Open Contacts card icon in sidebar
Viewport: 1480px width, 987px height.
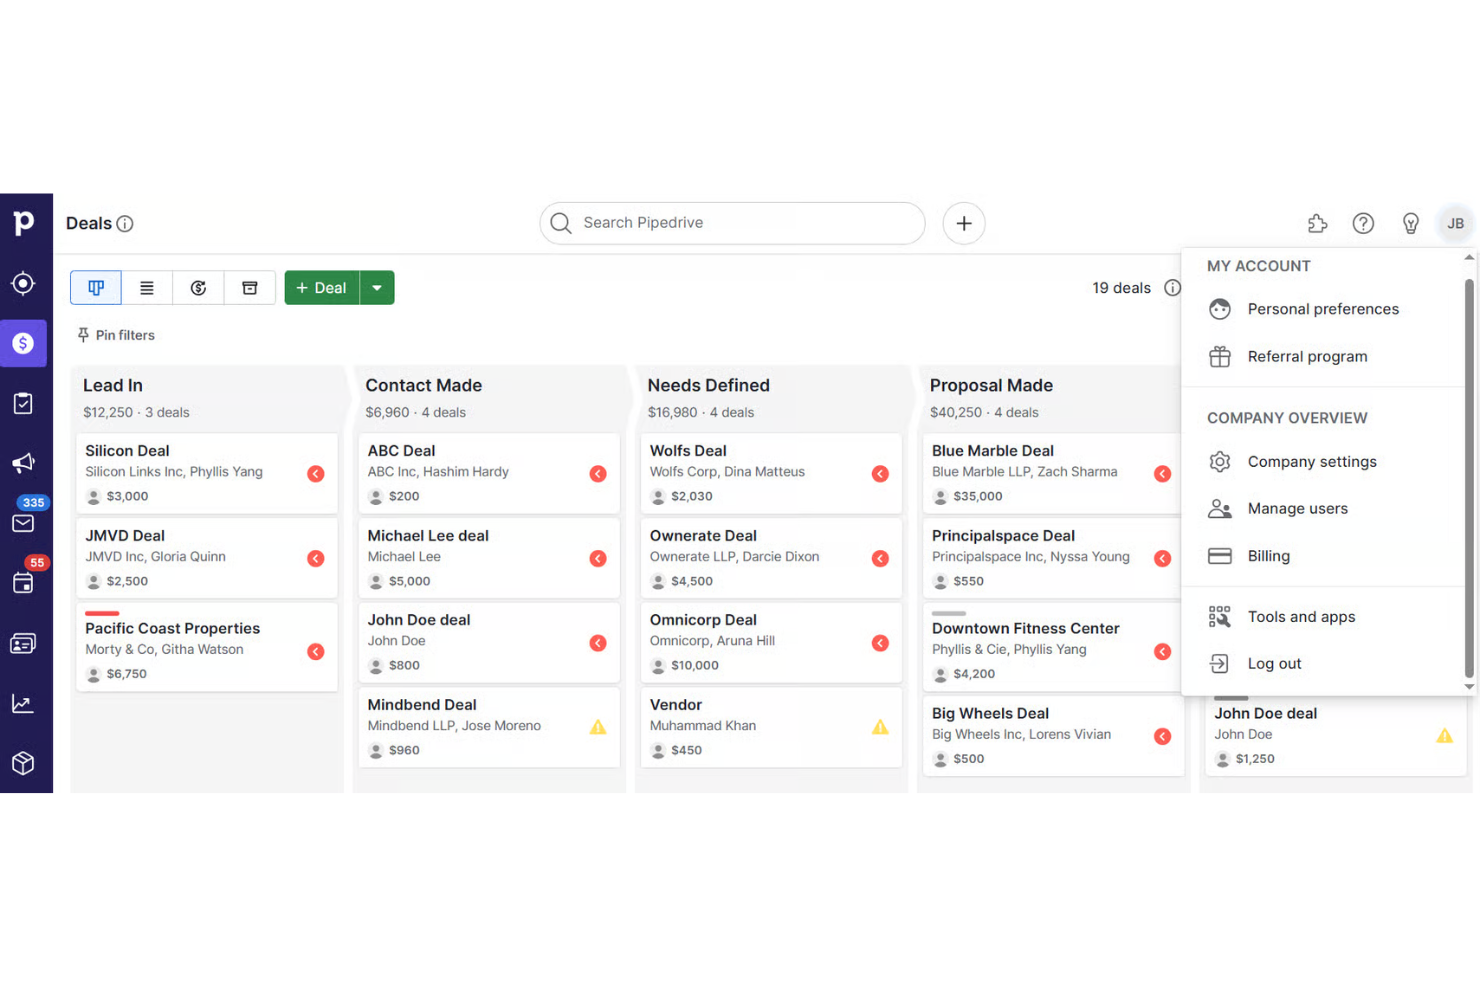click(23, 644)
